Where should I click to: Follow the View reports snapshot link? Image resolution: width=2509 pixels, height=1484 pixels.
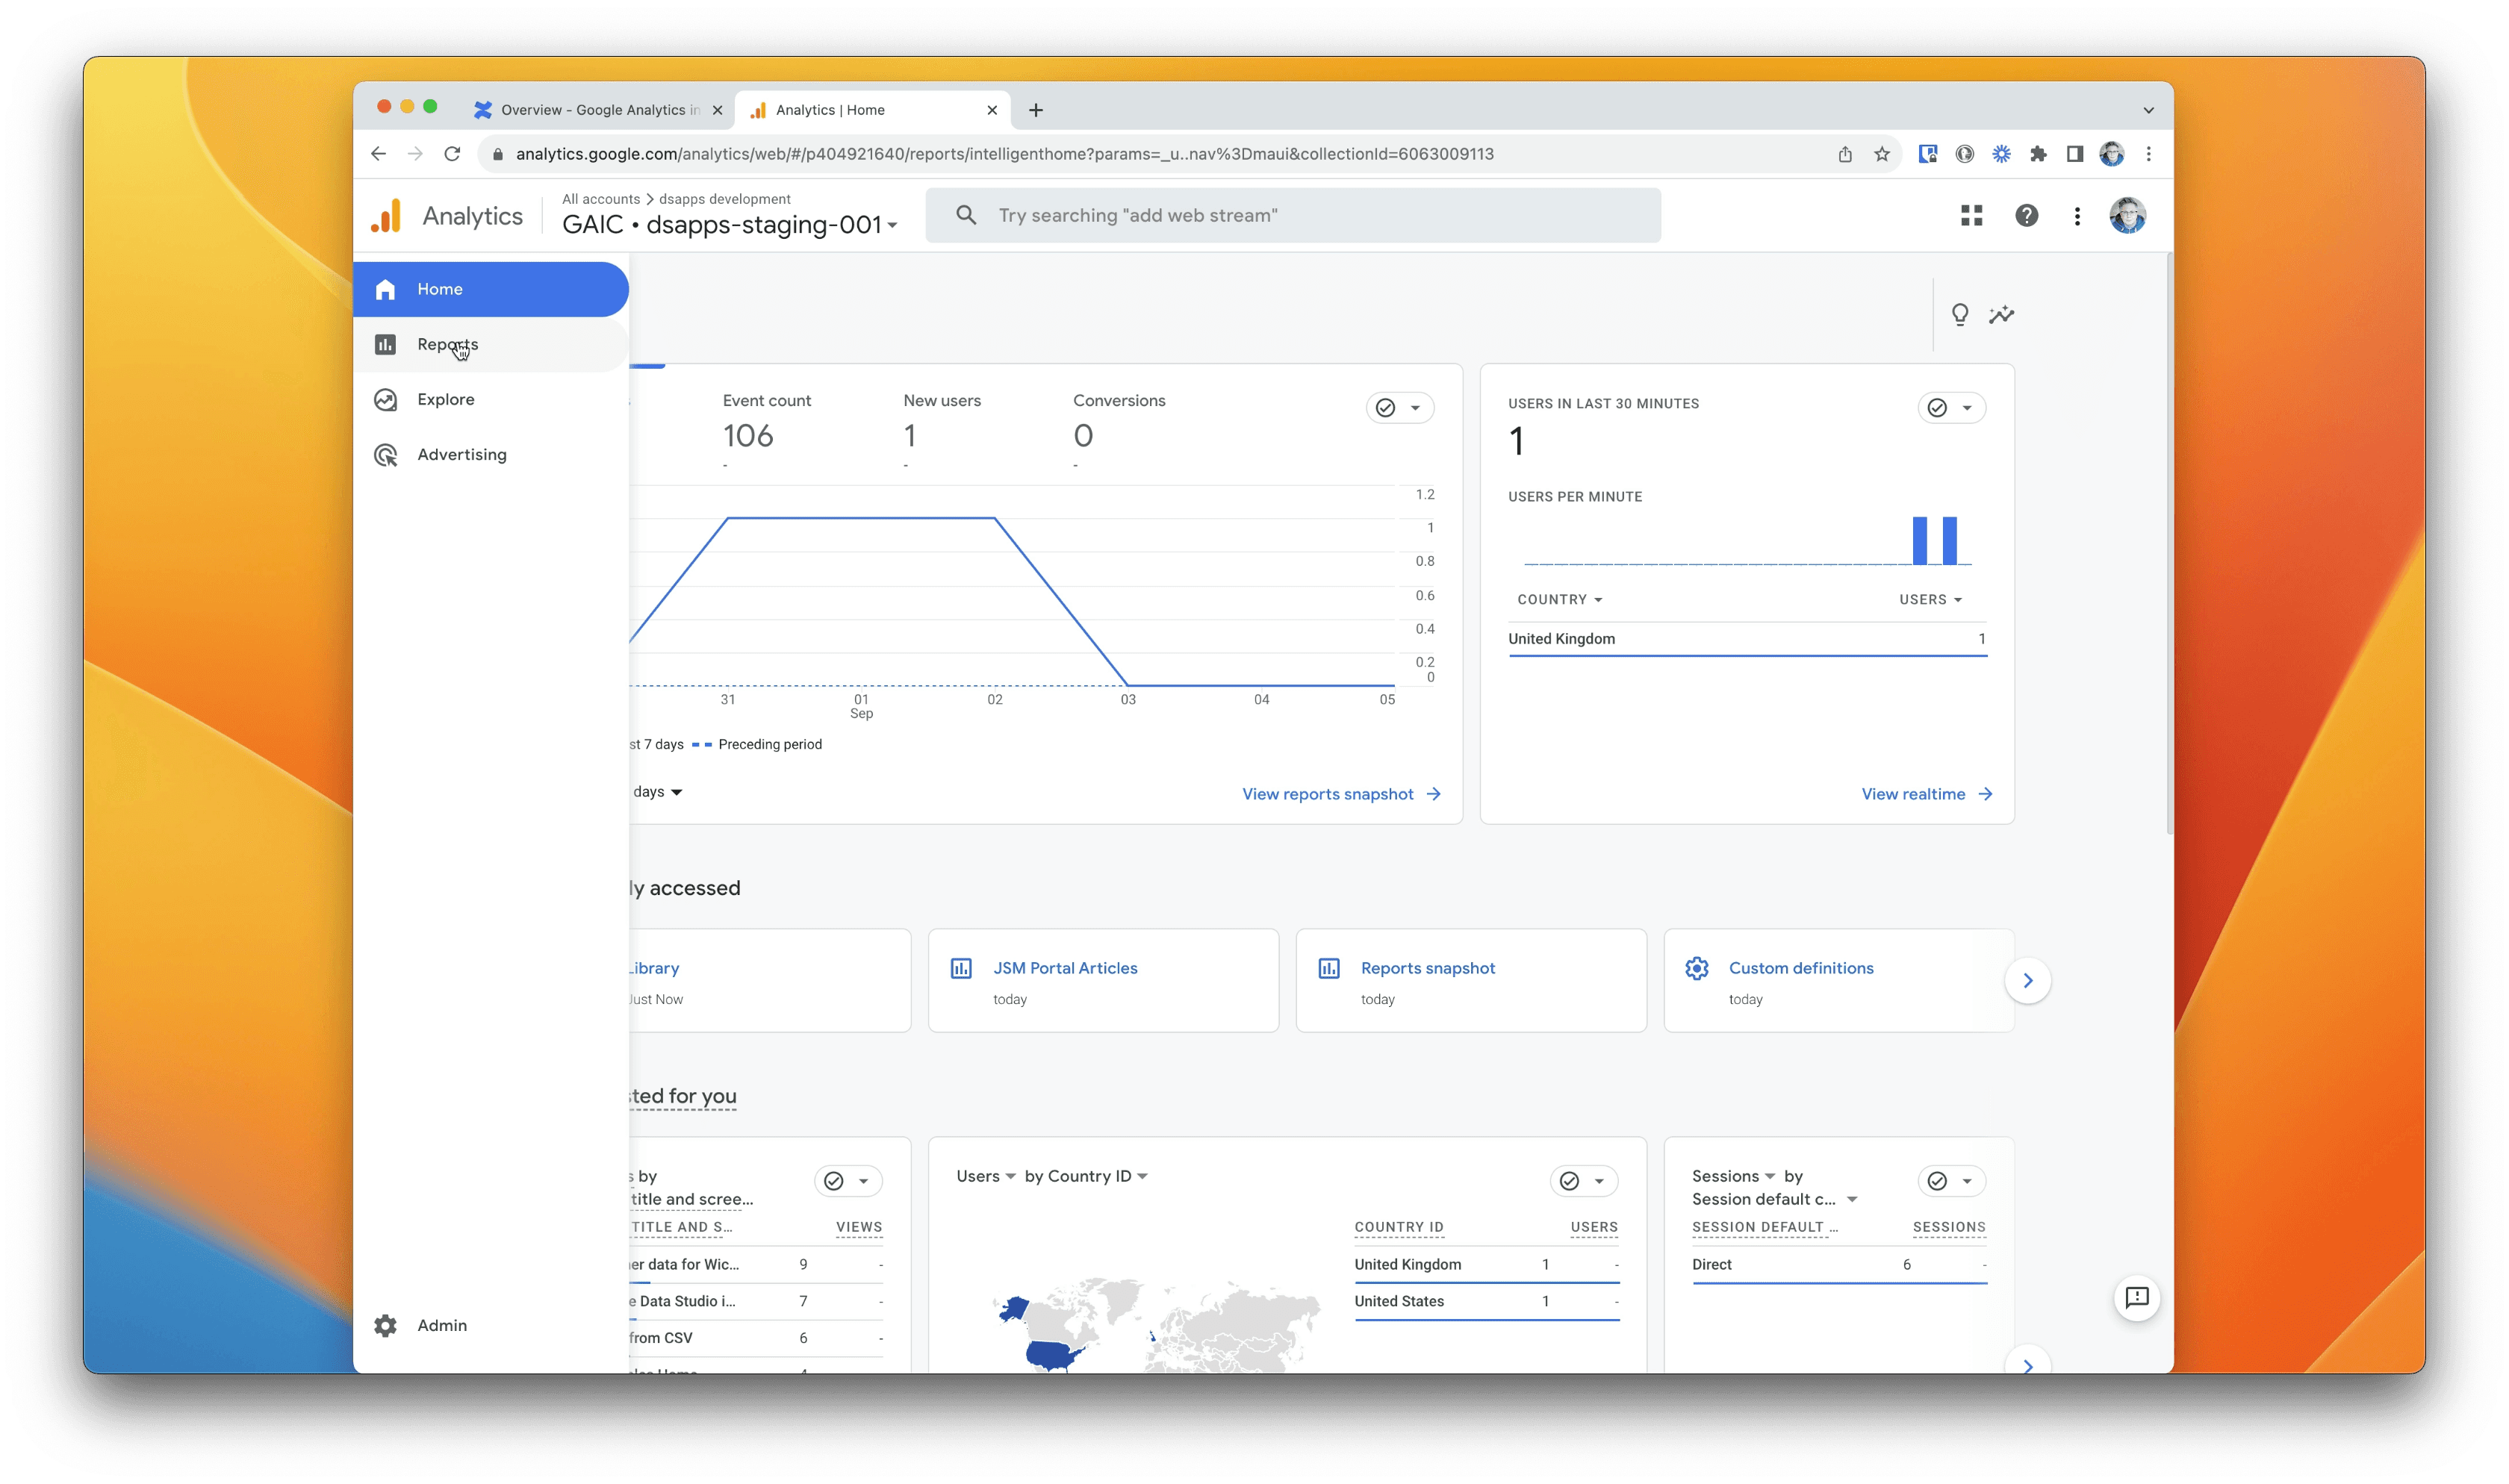coord(1341,794)
